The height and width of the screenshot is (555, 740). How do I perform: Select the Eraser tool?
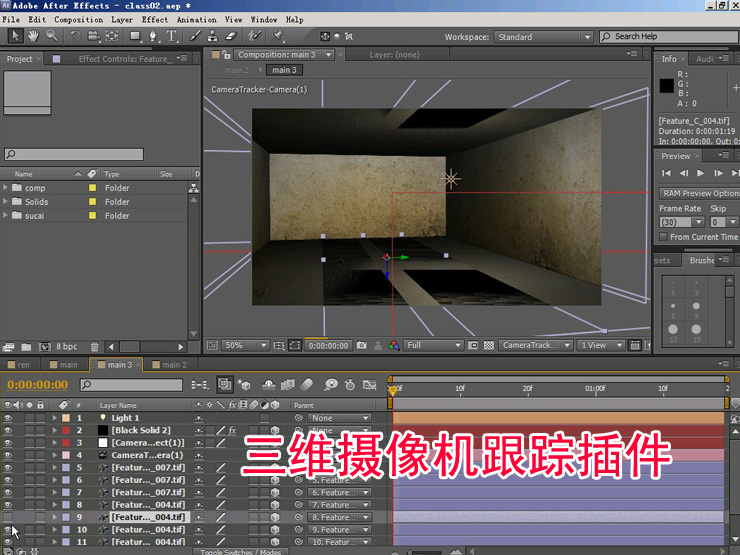click(x=230, y=36)
